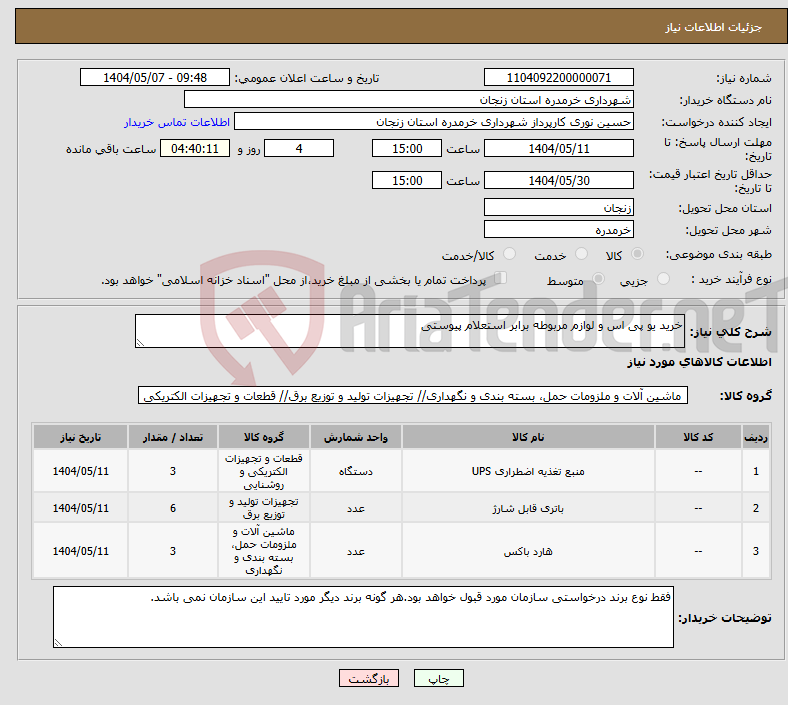Click the تاریخ و ساعت اعلان عمومی field

point(155,78)
